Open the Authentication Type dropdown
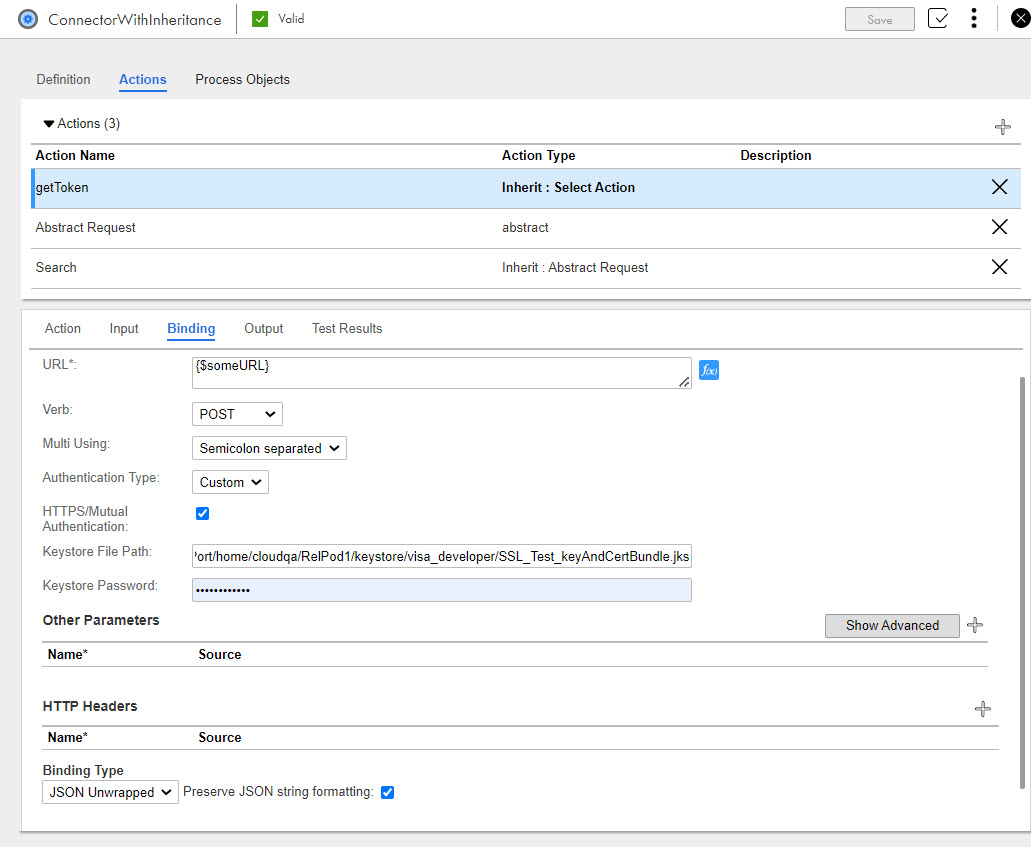 coord(230,482)
